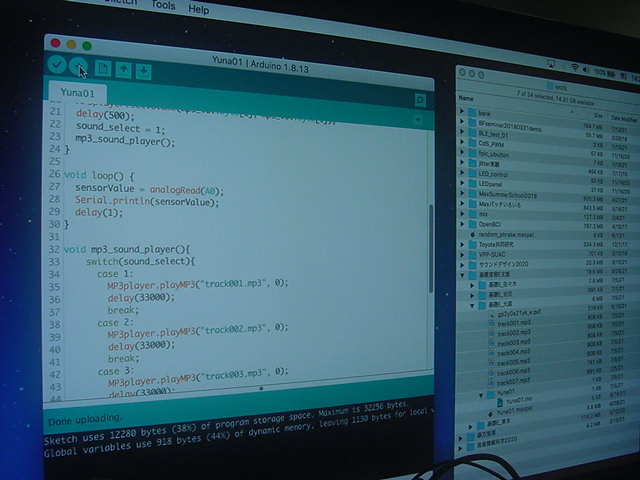Click the Open sketch up-arrow icon

pyautogui.click(x=123, y=70)
